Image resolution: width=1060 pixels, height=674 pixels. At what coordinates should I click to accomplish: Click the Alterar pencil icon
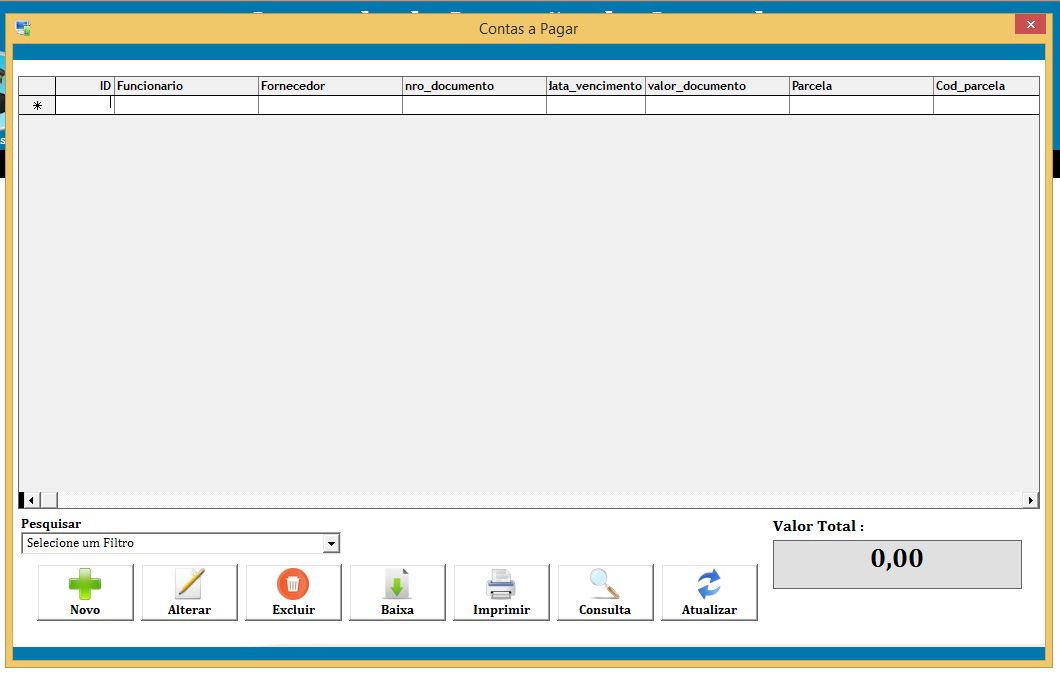pyautogui.click(x=189, y=584)
